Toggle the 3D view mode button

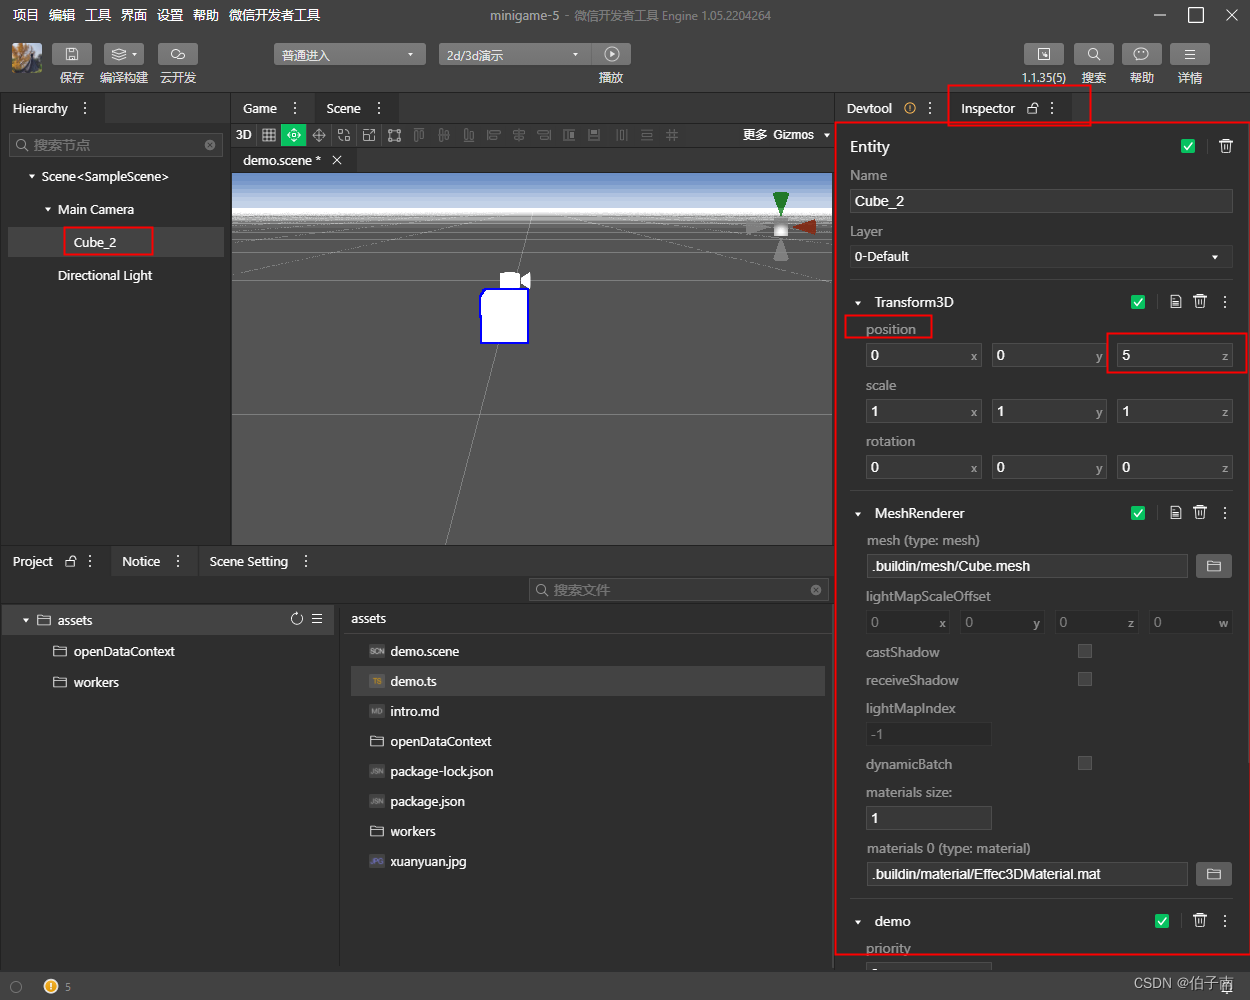click(244, 135)
